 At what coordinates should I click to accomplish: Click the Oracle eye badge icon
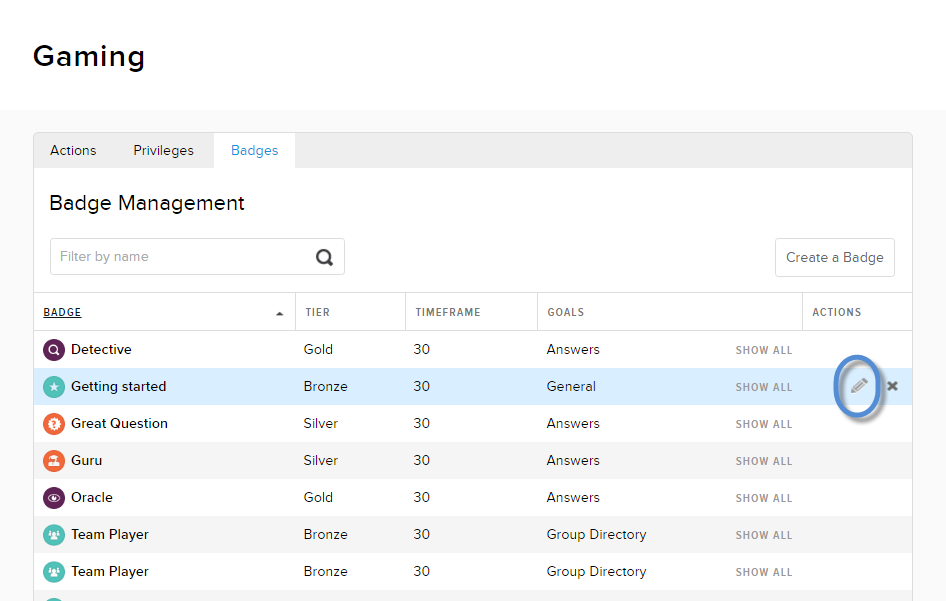[x=53, y=498]
